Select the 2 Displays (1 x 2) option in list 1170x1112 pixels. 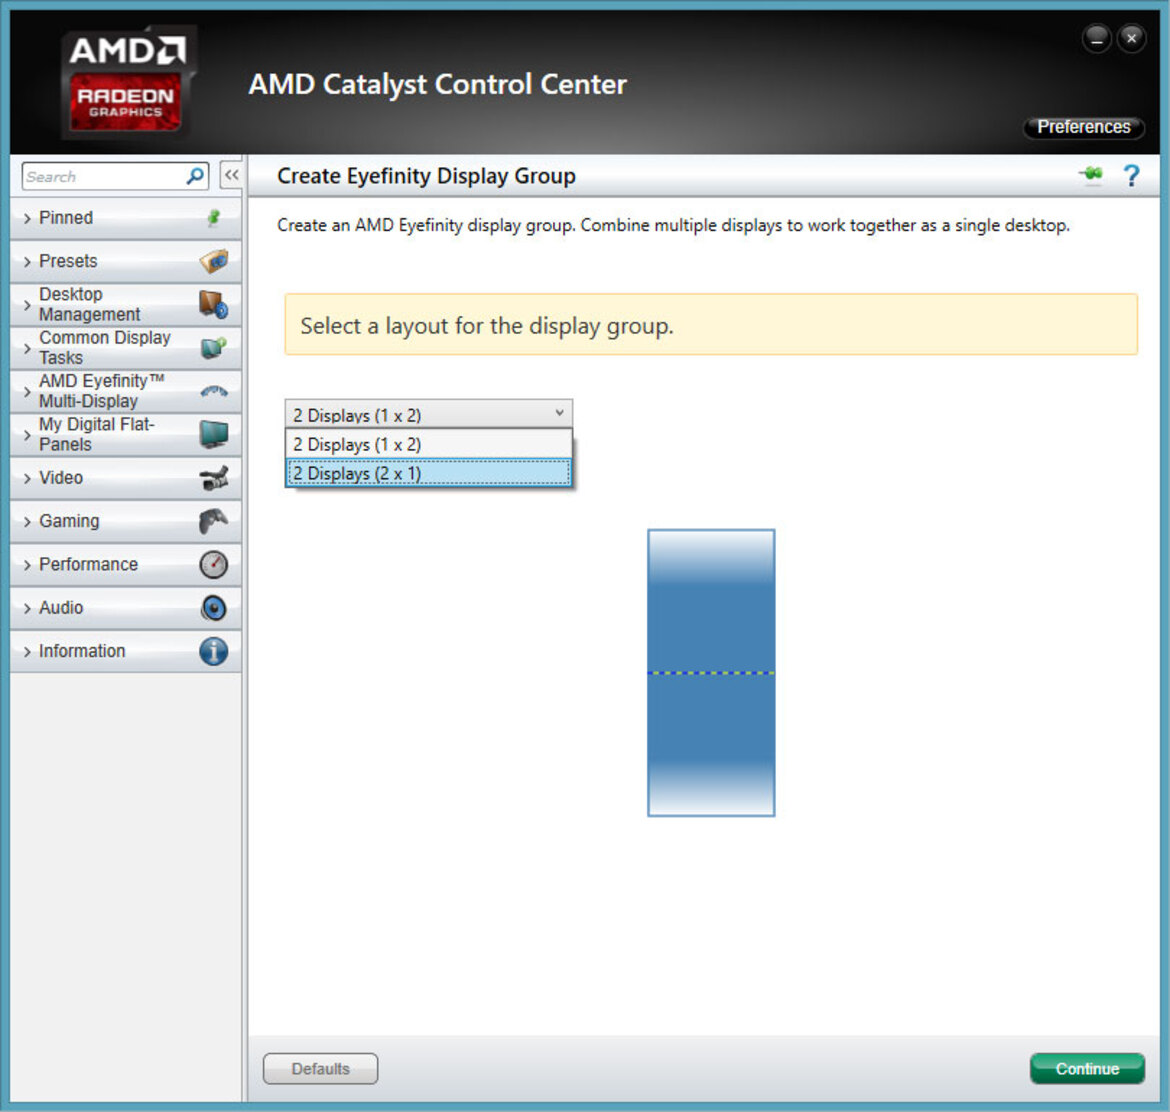tap(428, 444)
